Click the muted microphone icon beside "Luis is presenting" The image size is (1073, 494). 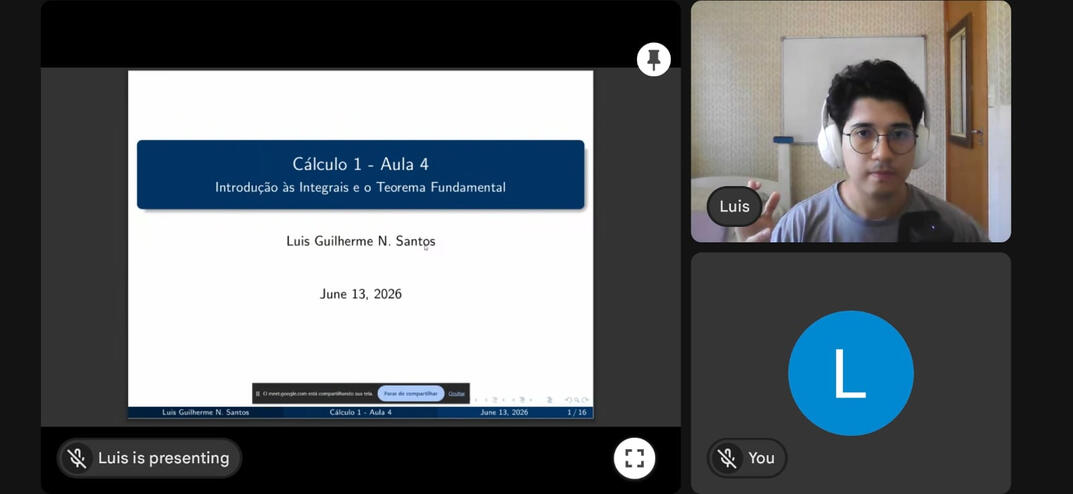tap(77, 458)
